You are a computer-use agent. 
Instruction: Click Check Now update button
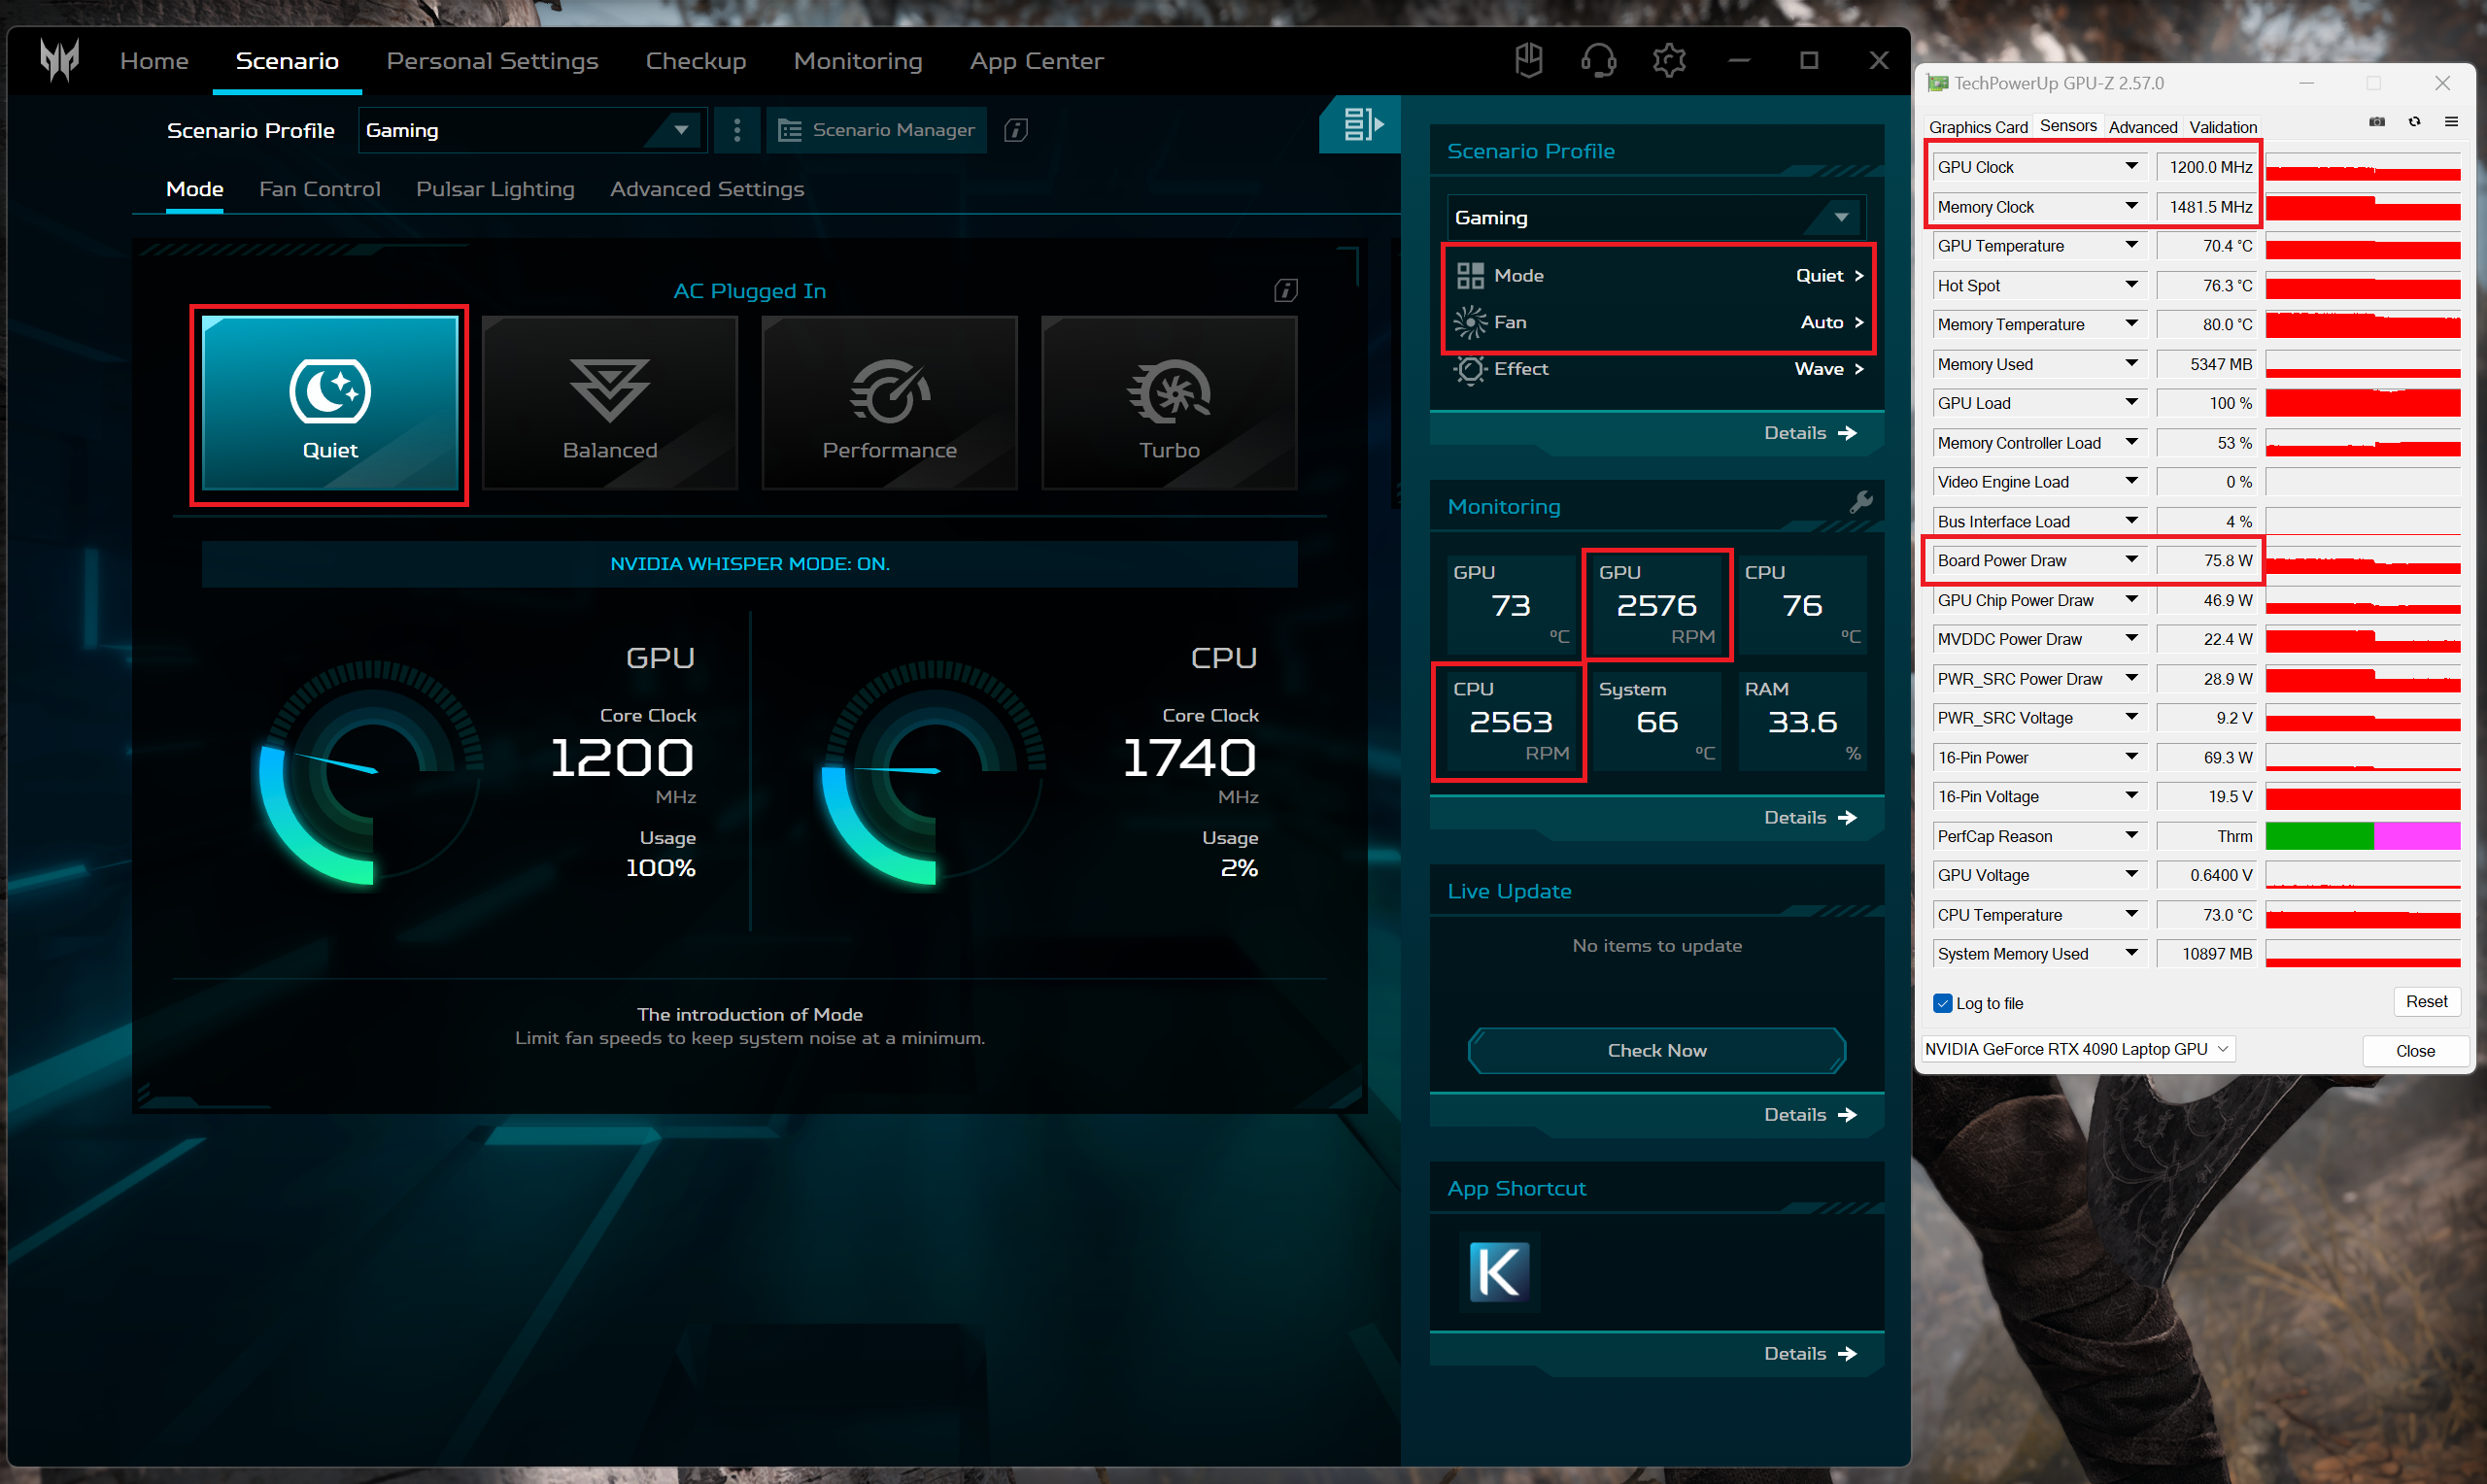(x=1657, y=1050)
